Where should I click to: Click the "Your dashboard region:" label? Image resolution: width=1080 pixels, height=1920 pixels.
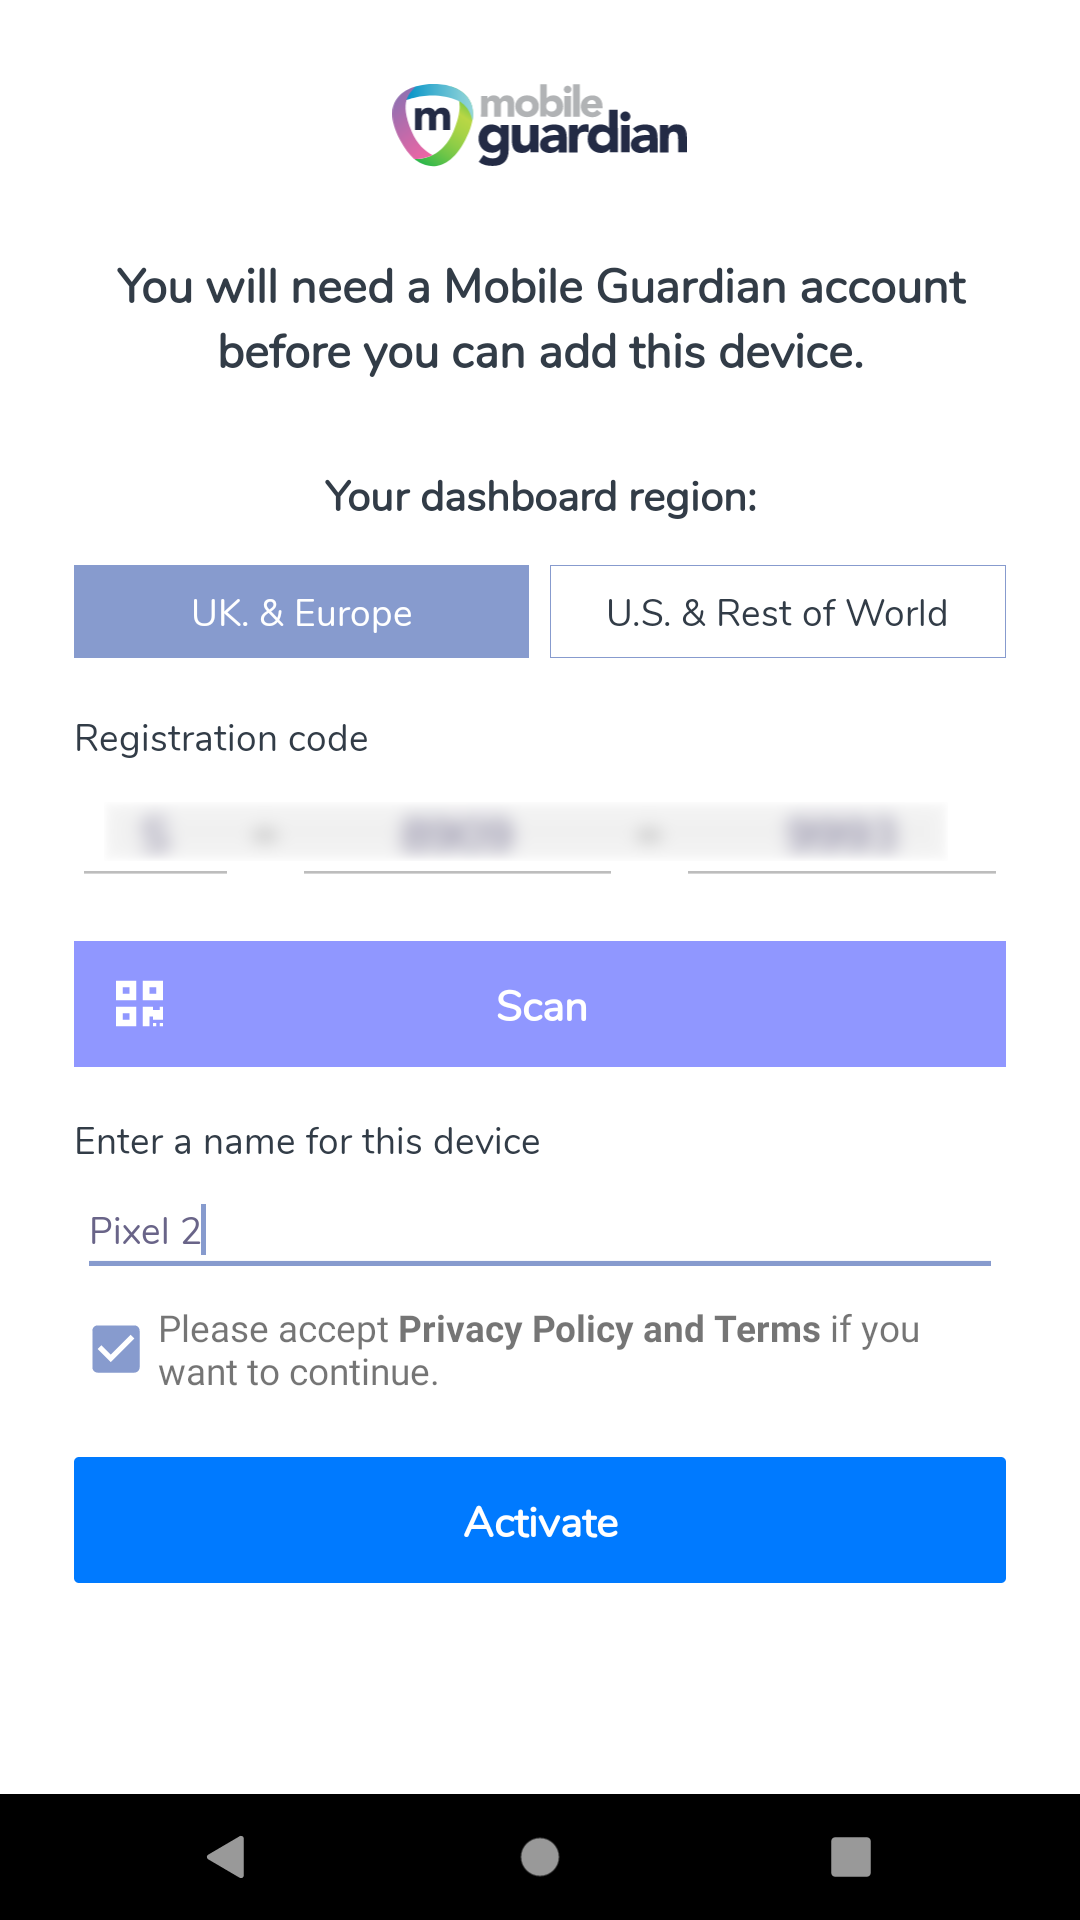pyautogui.click(x=541, y=497)
